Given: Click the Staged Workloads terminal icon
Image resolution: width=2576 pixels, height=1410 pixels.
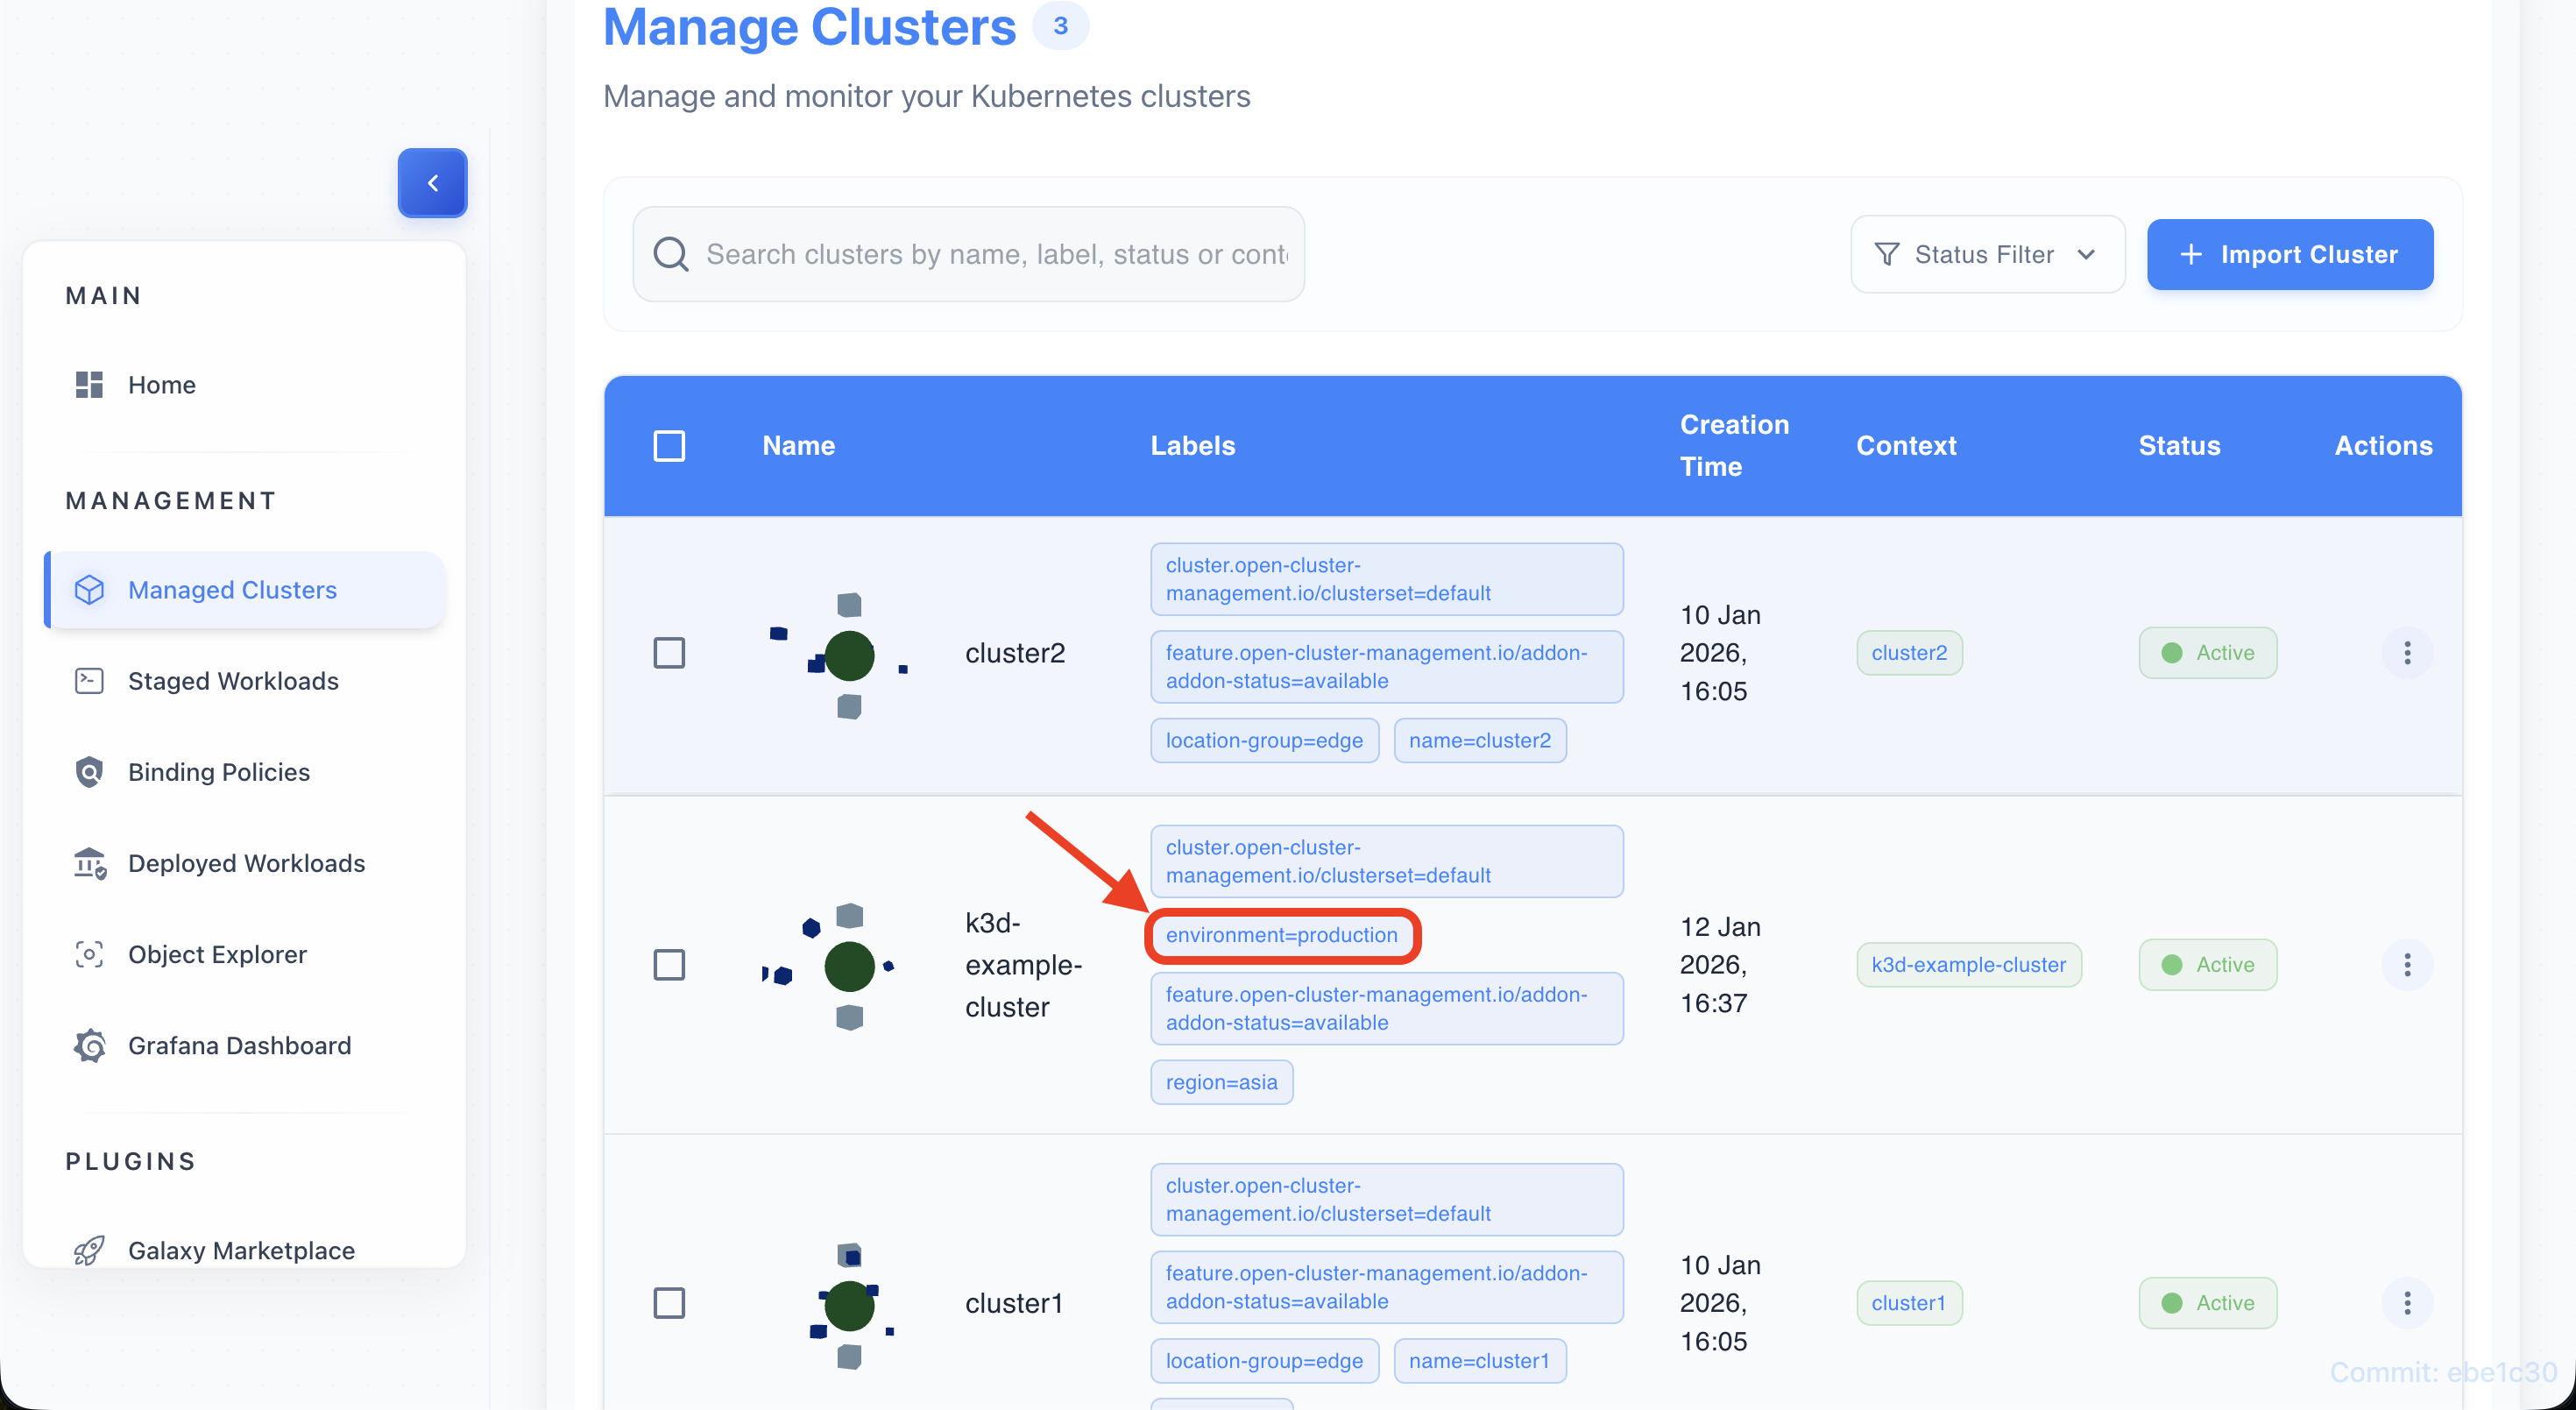Looking at the screenshot, I should point(89,681).
